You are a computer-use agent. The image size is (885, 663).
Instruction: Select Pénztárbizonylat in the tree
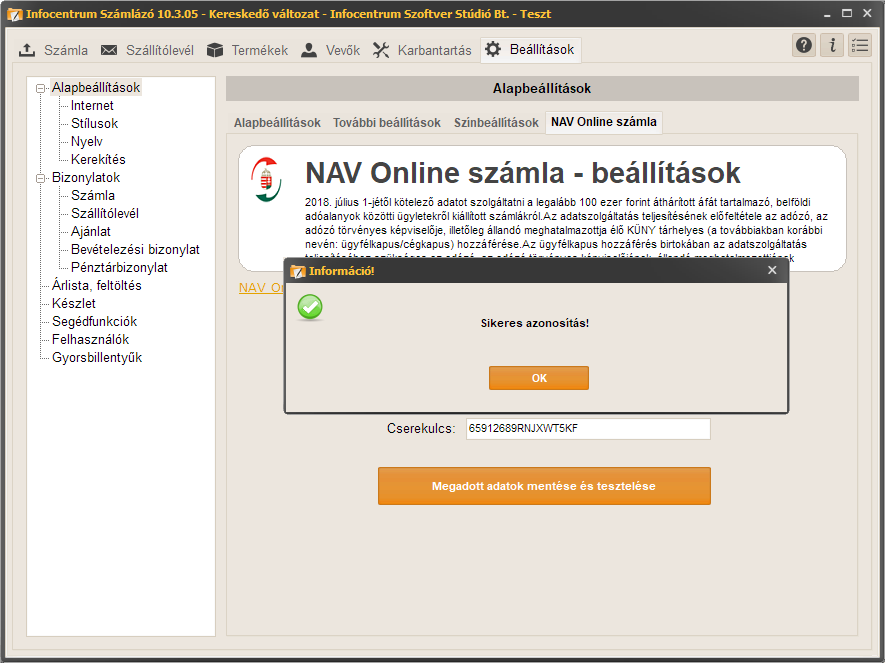pos(119,268)
